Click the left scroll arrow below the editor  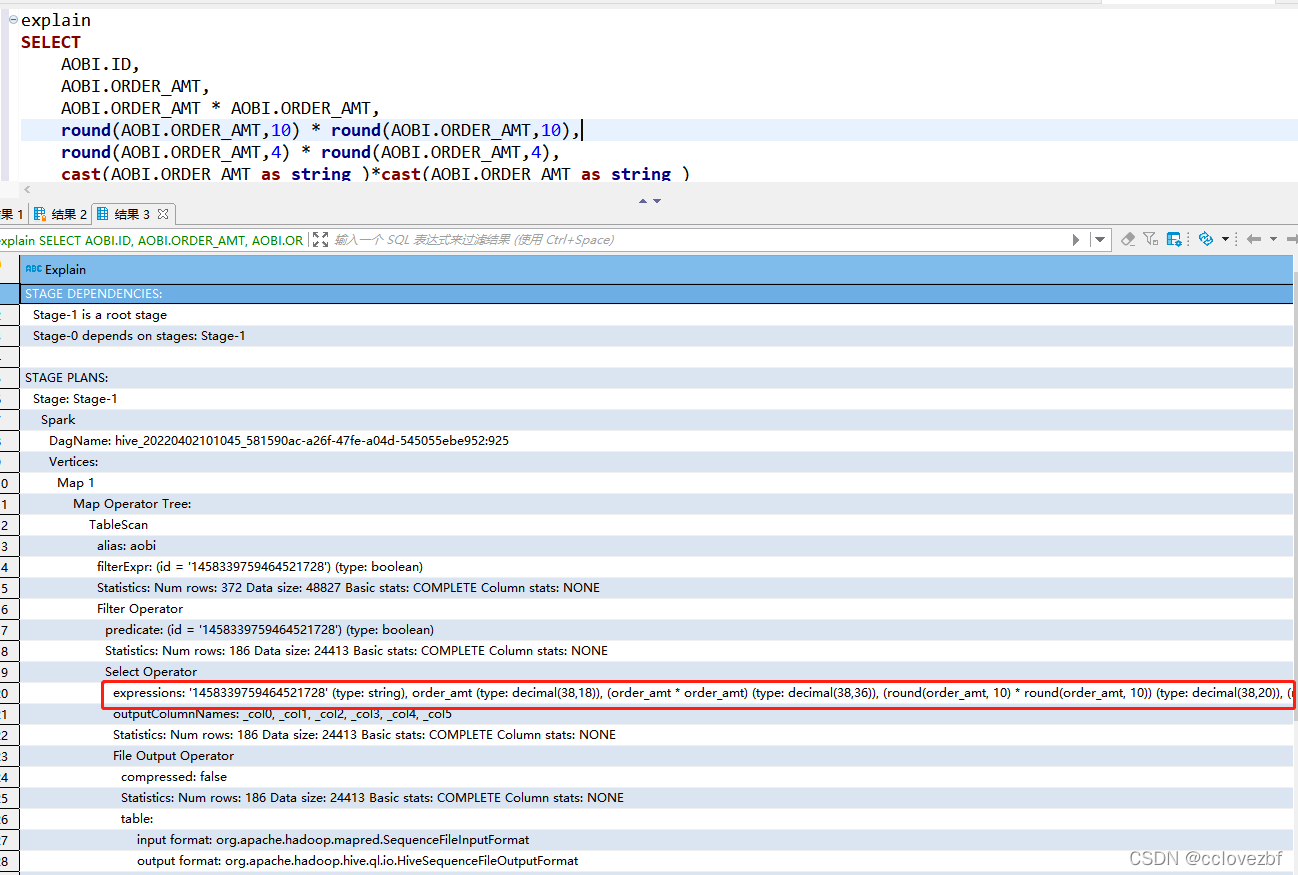click(26, 190)
